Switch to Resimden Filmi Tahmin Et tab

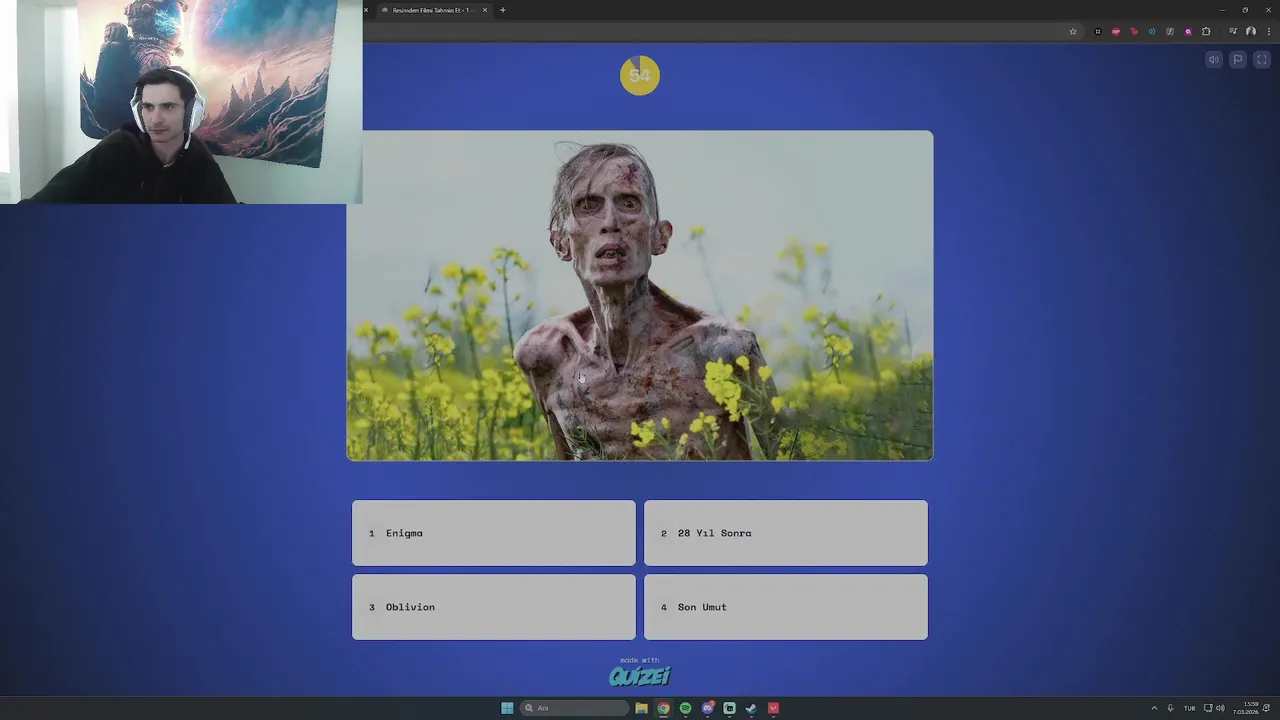[x=431, y=10]
